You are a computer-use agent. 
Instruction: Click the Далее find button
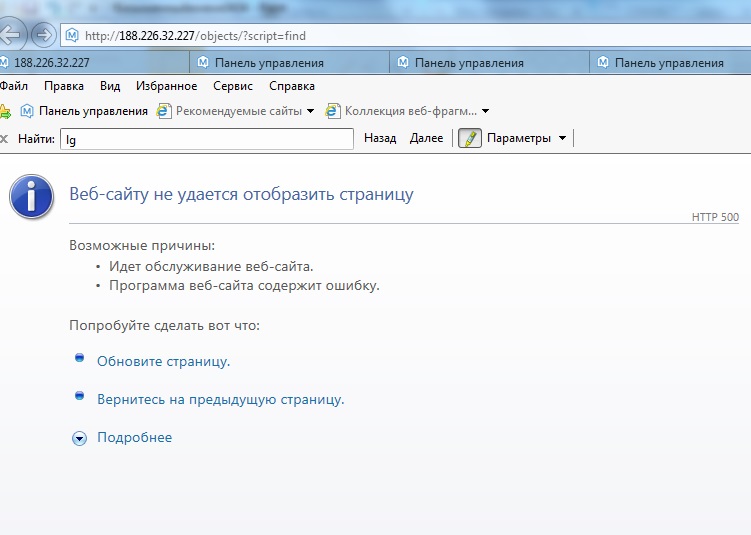426,138
